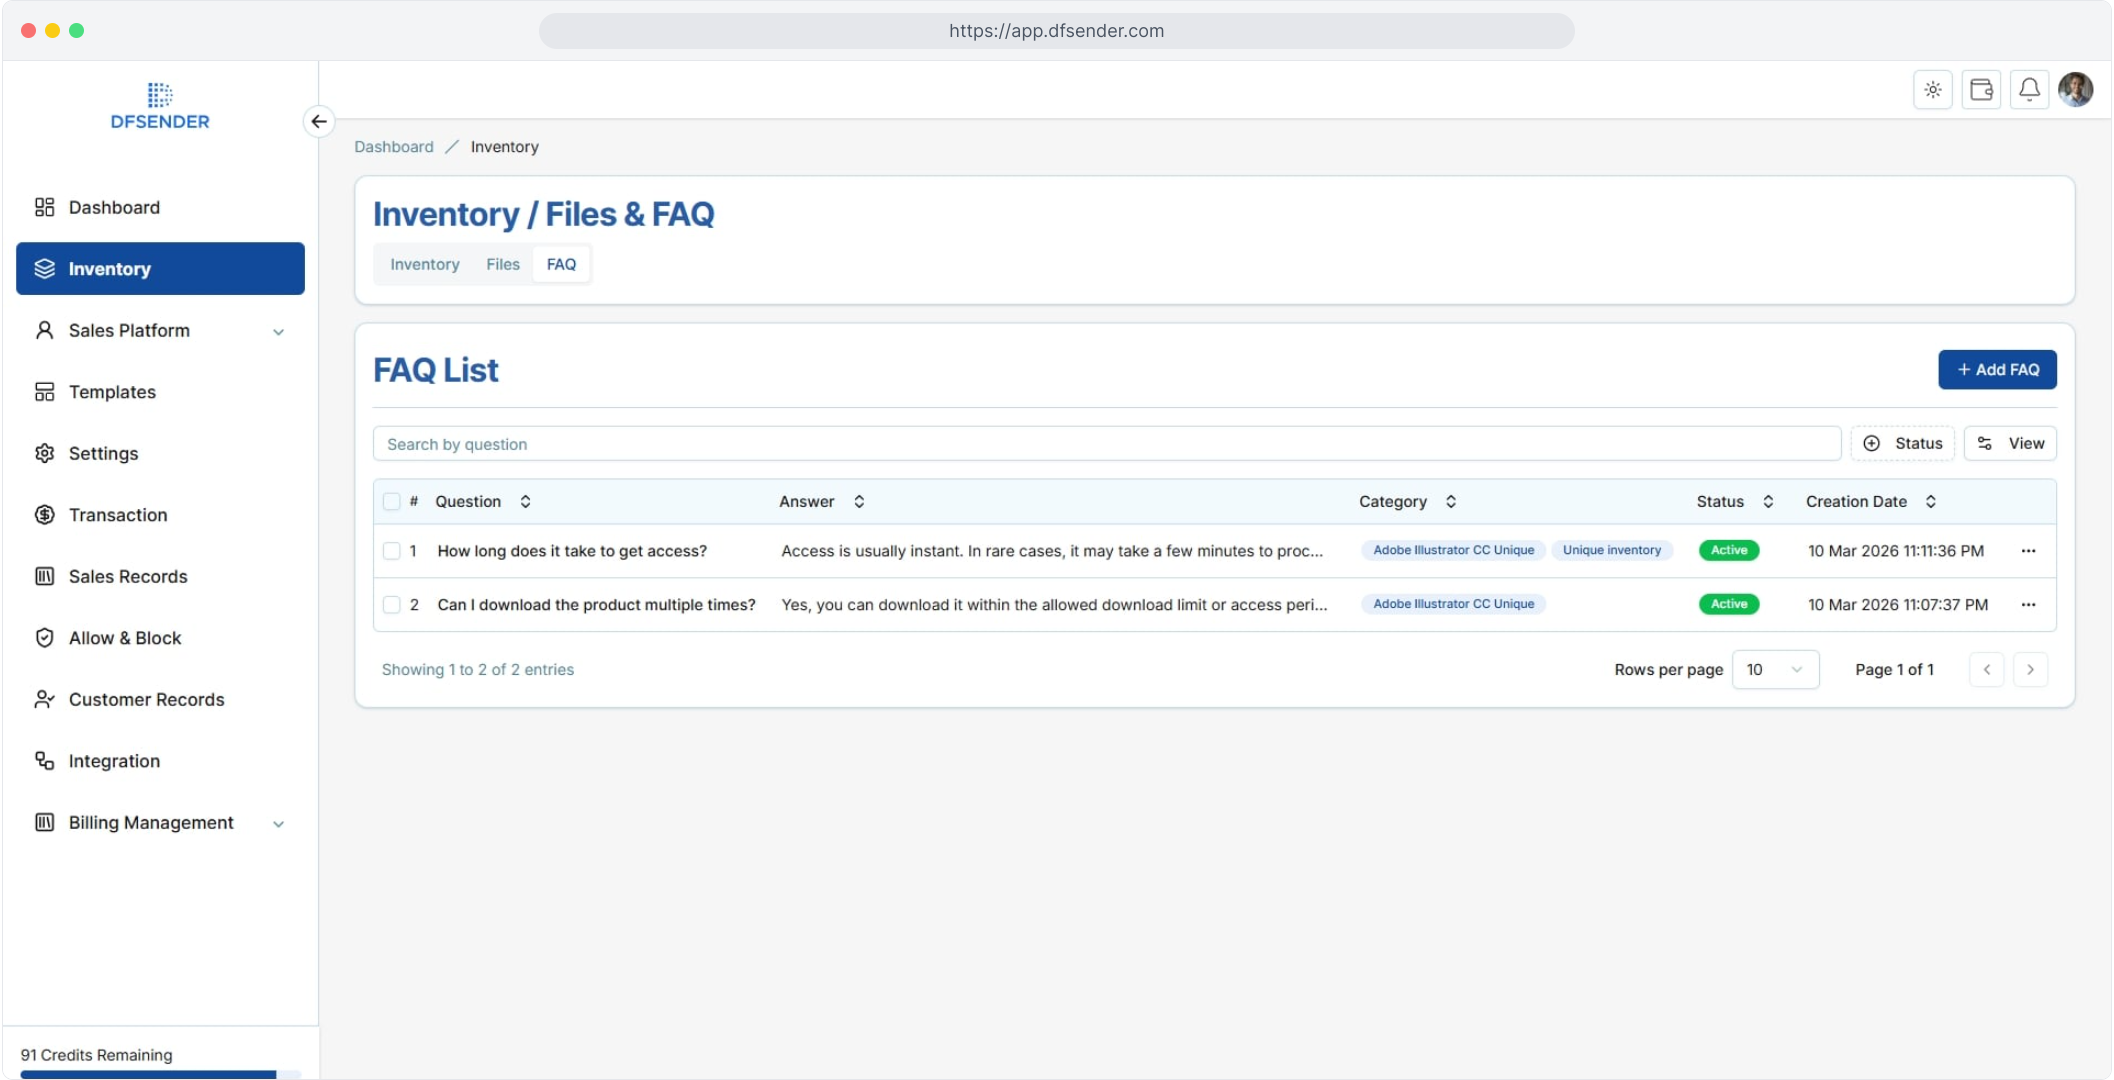Click the Add FAQ button
This screenshot has width=2114, height=1080.
pyautogui.click(x=1996, y=370)
